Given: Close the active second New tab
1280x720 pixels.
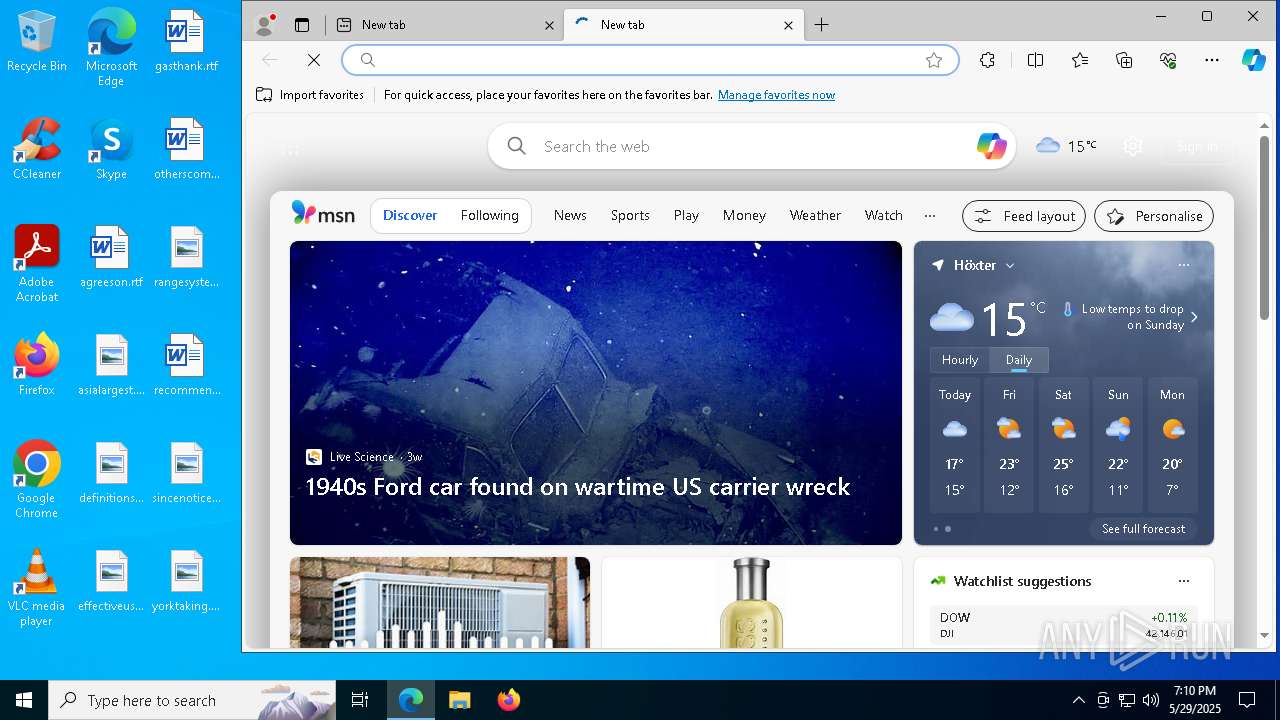Looking at the screenshot, I should click(x=788, y=25).
